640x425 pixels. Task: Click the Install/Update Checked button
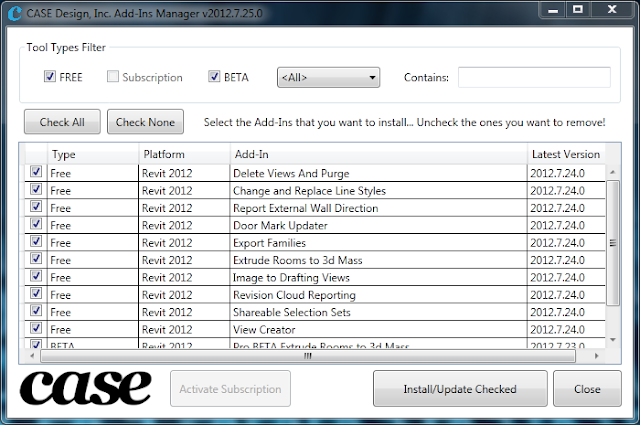click(x=460, y=389)
